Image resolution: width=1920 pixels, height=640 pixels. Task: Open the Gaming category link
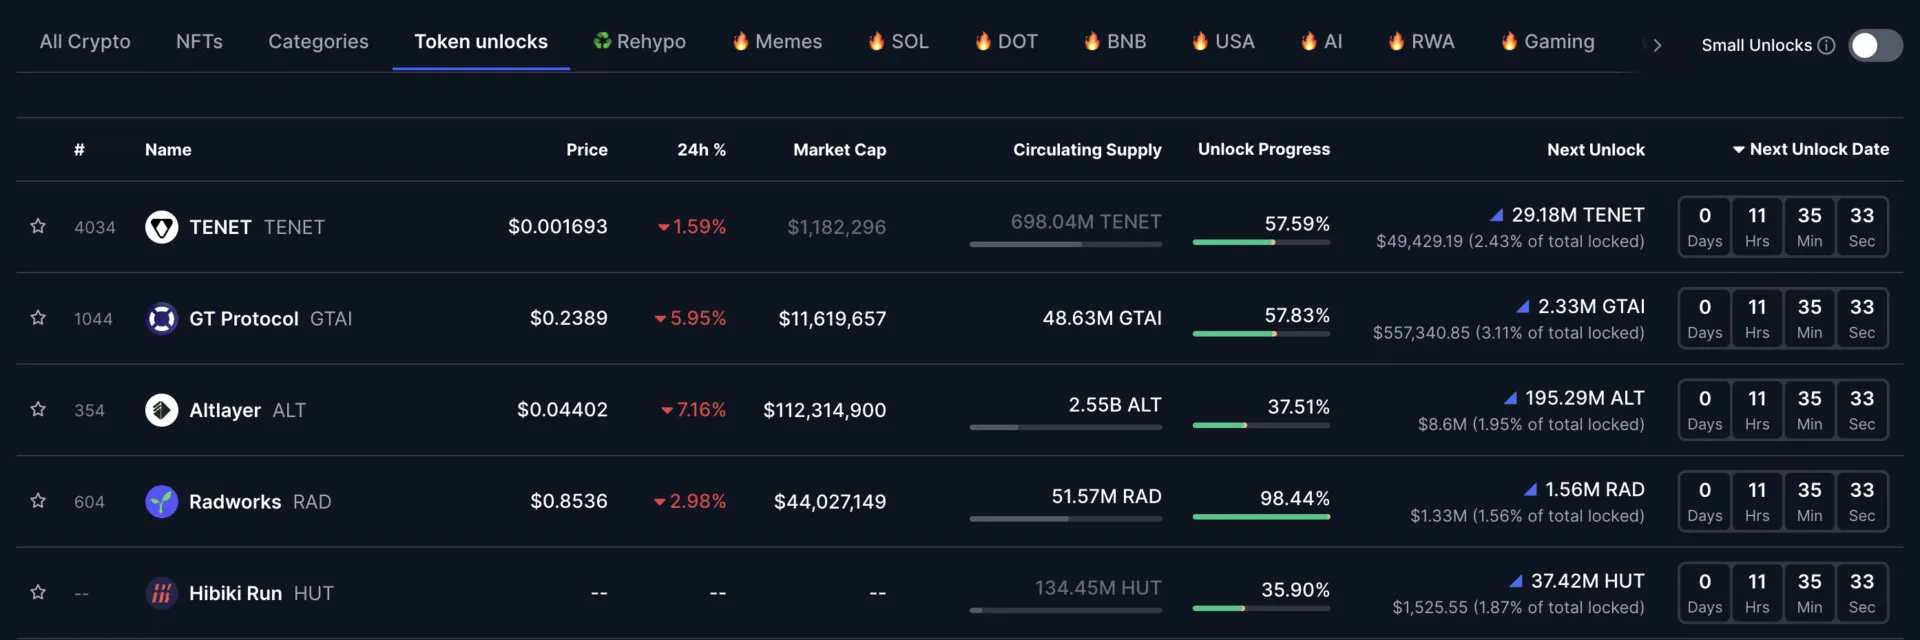point(1547,42)
